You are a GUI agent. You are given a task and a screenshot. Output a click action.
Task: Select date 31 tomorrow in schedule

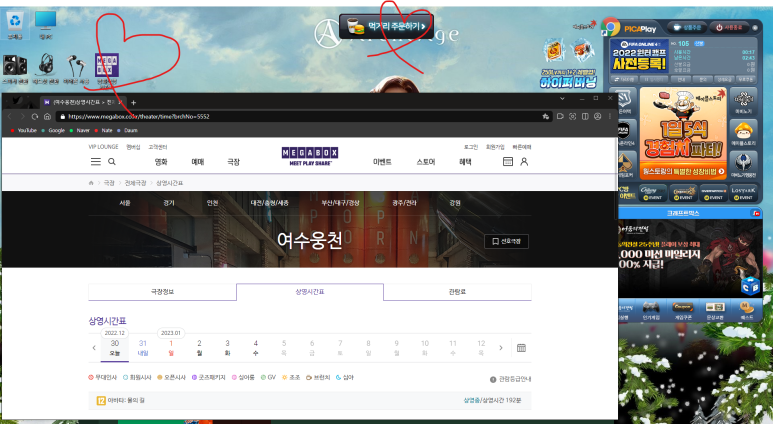click(x=142, y=348)
